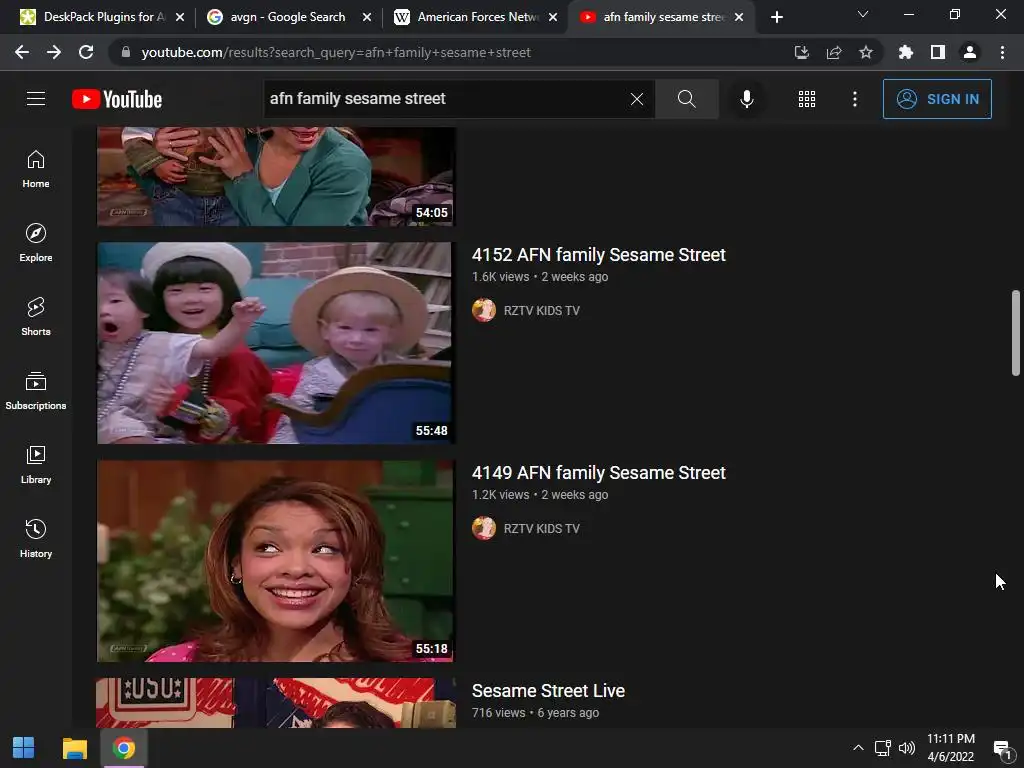
Task: Click the SIGN IN button
Action: tap(937, 99)
